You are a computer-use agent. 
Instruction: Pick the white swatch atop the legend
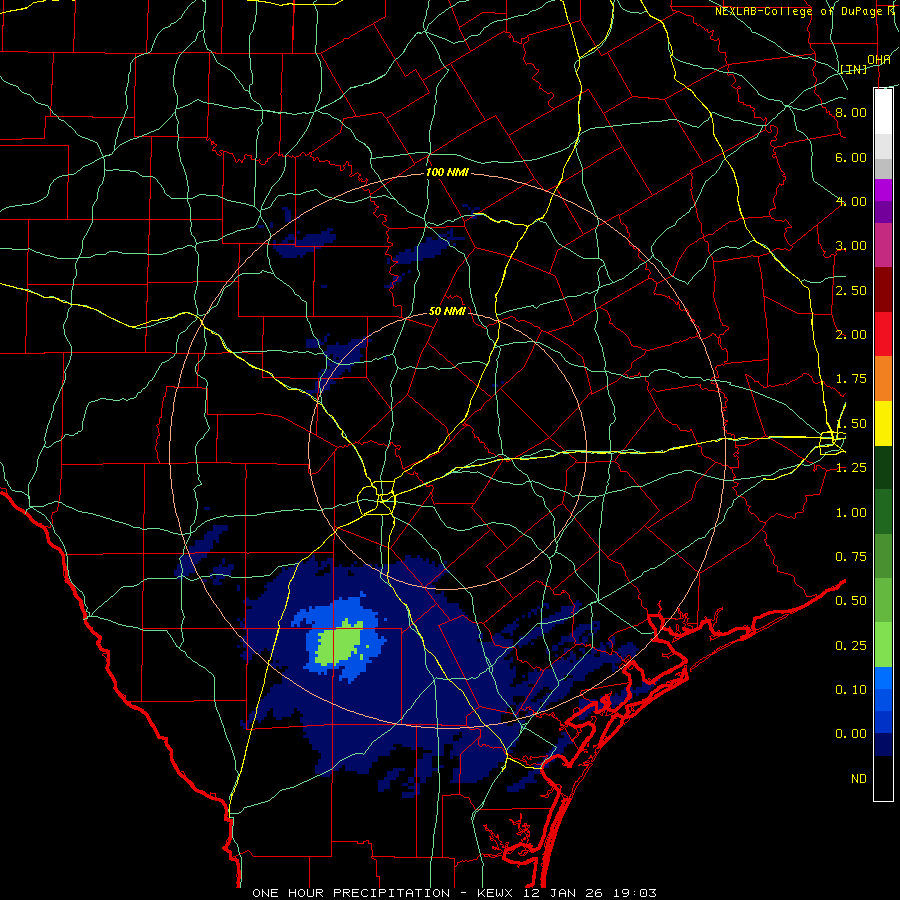(x=883, y=112)
